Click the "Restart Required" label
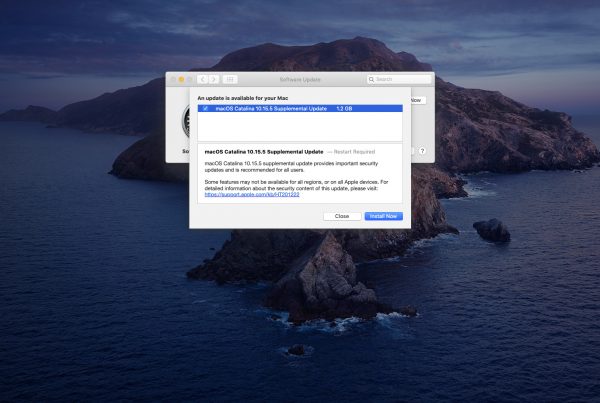The height and width of the screenshot is (403, 600). 354,152
